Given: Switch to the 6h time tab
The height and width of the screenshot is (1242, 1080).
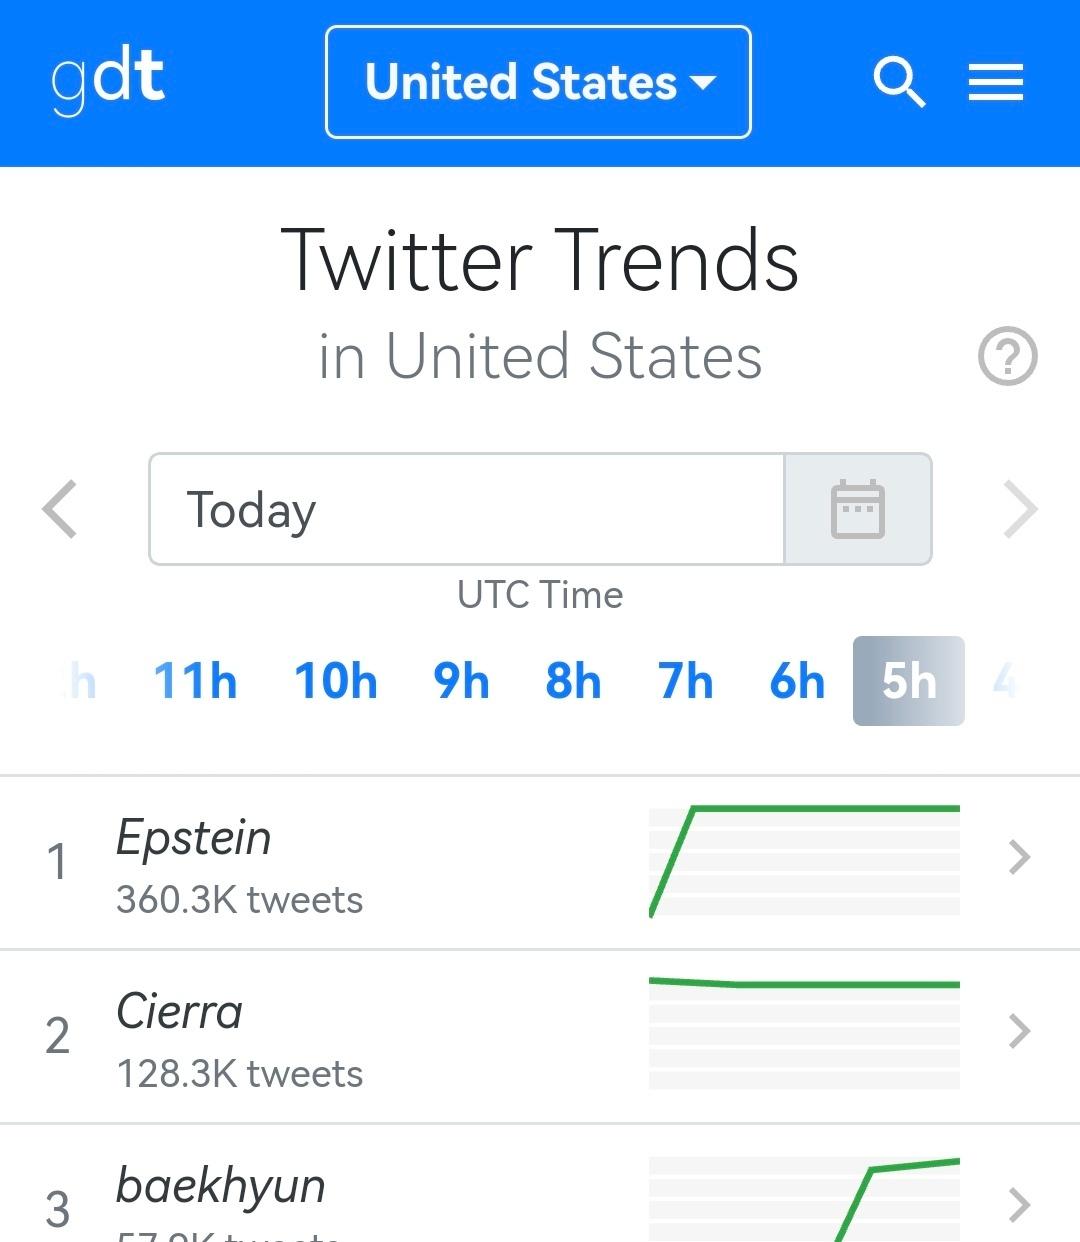Looking at the screenshot, I should pyautogui.click(x=797, y=682).
